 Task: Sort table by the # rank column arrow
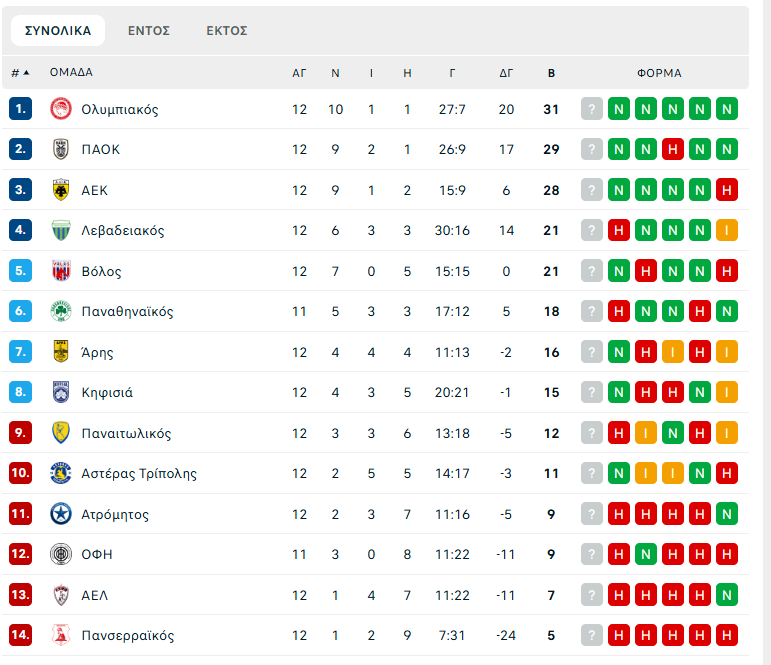[26, 73]
